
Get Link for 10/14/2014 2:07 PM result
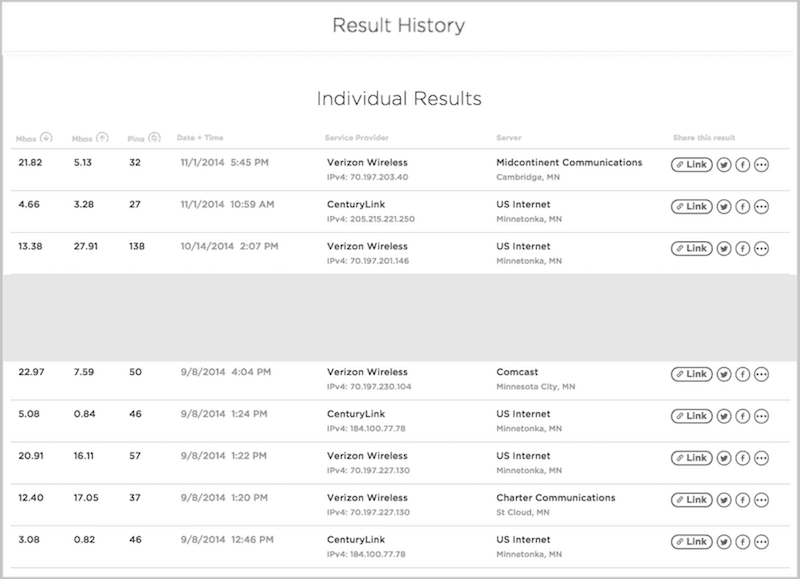692,248
